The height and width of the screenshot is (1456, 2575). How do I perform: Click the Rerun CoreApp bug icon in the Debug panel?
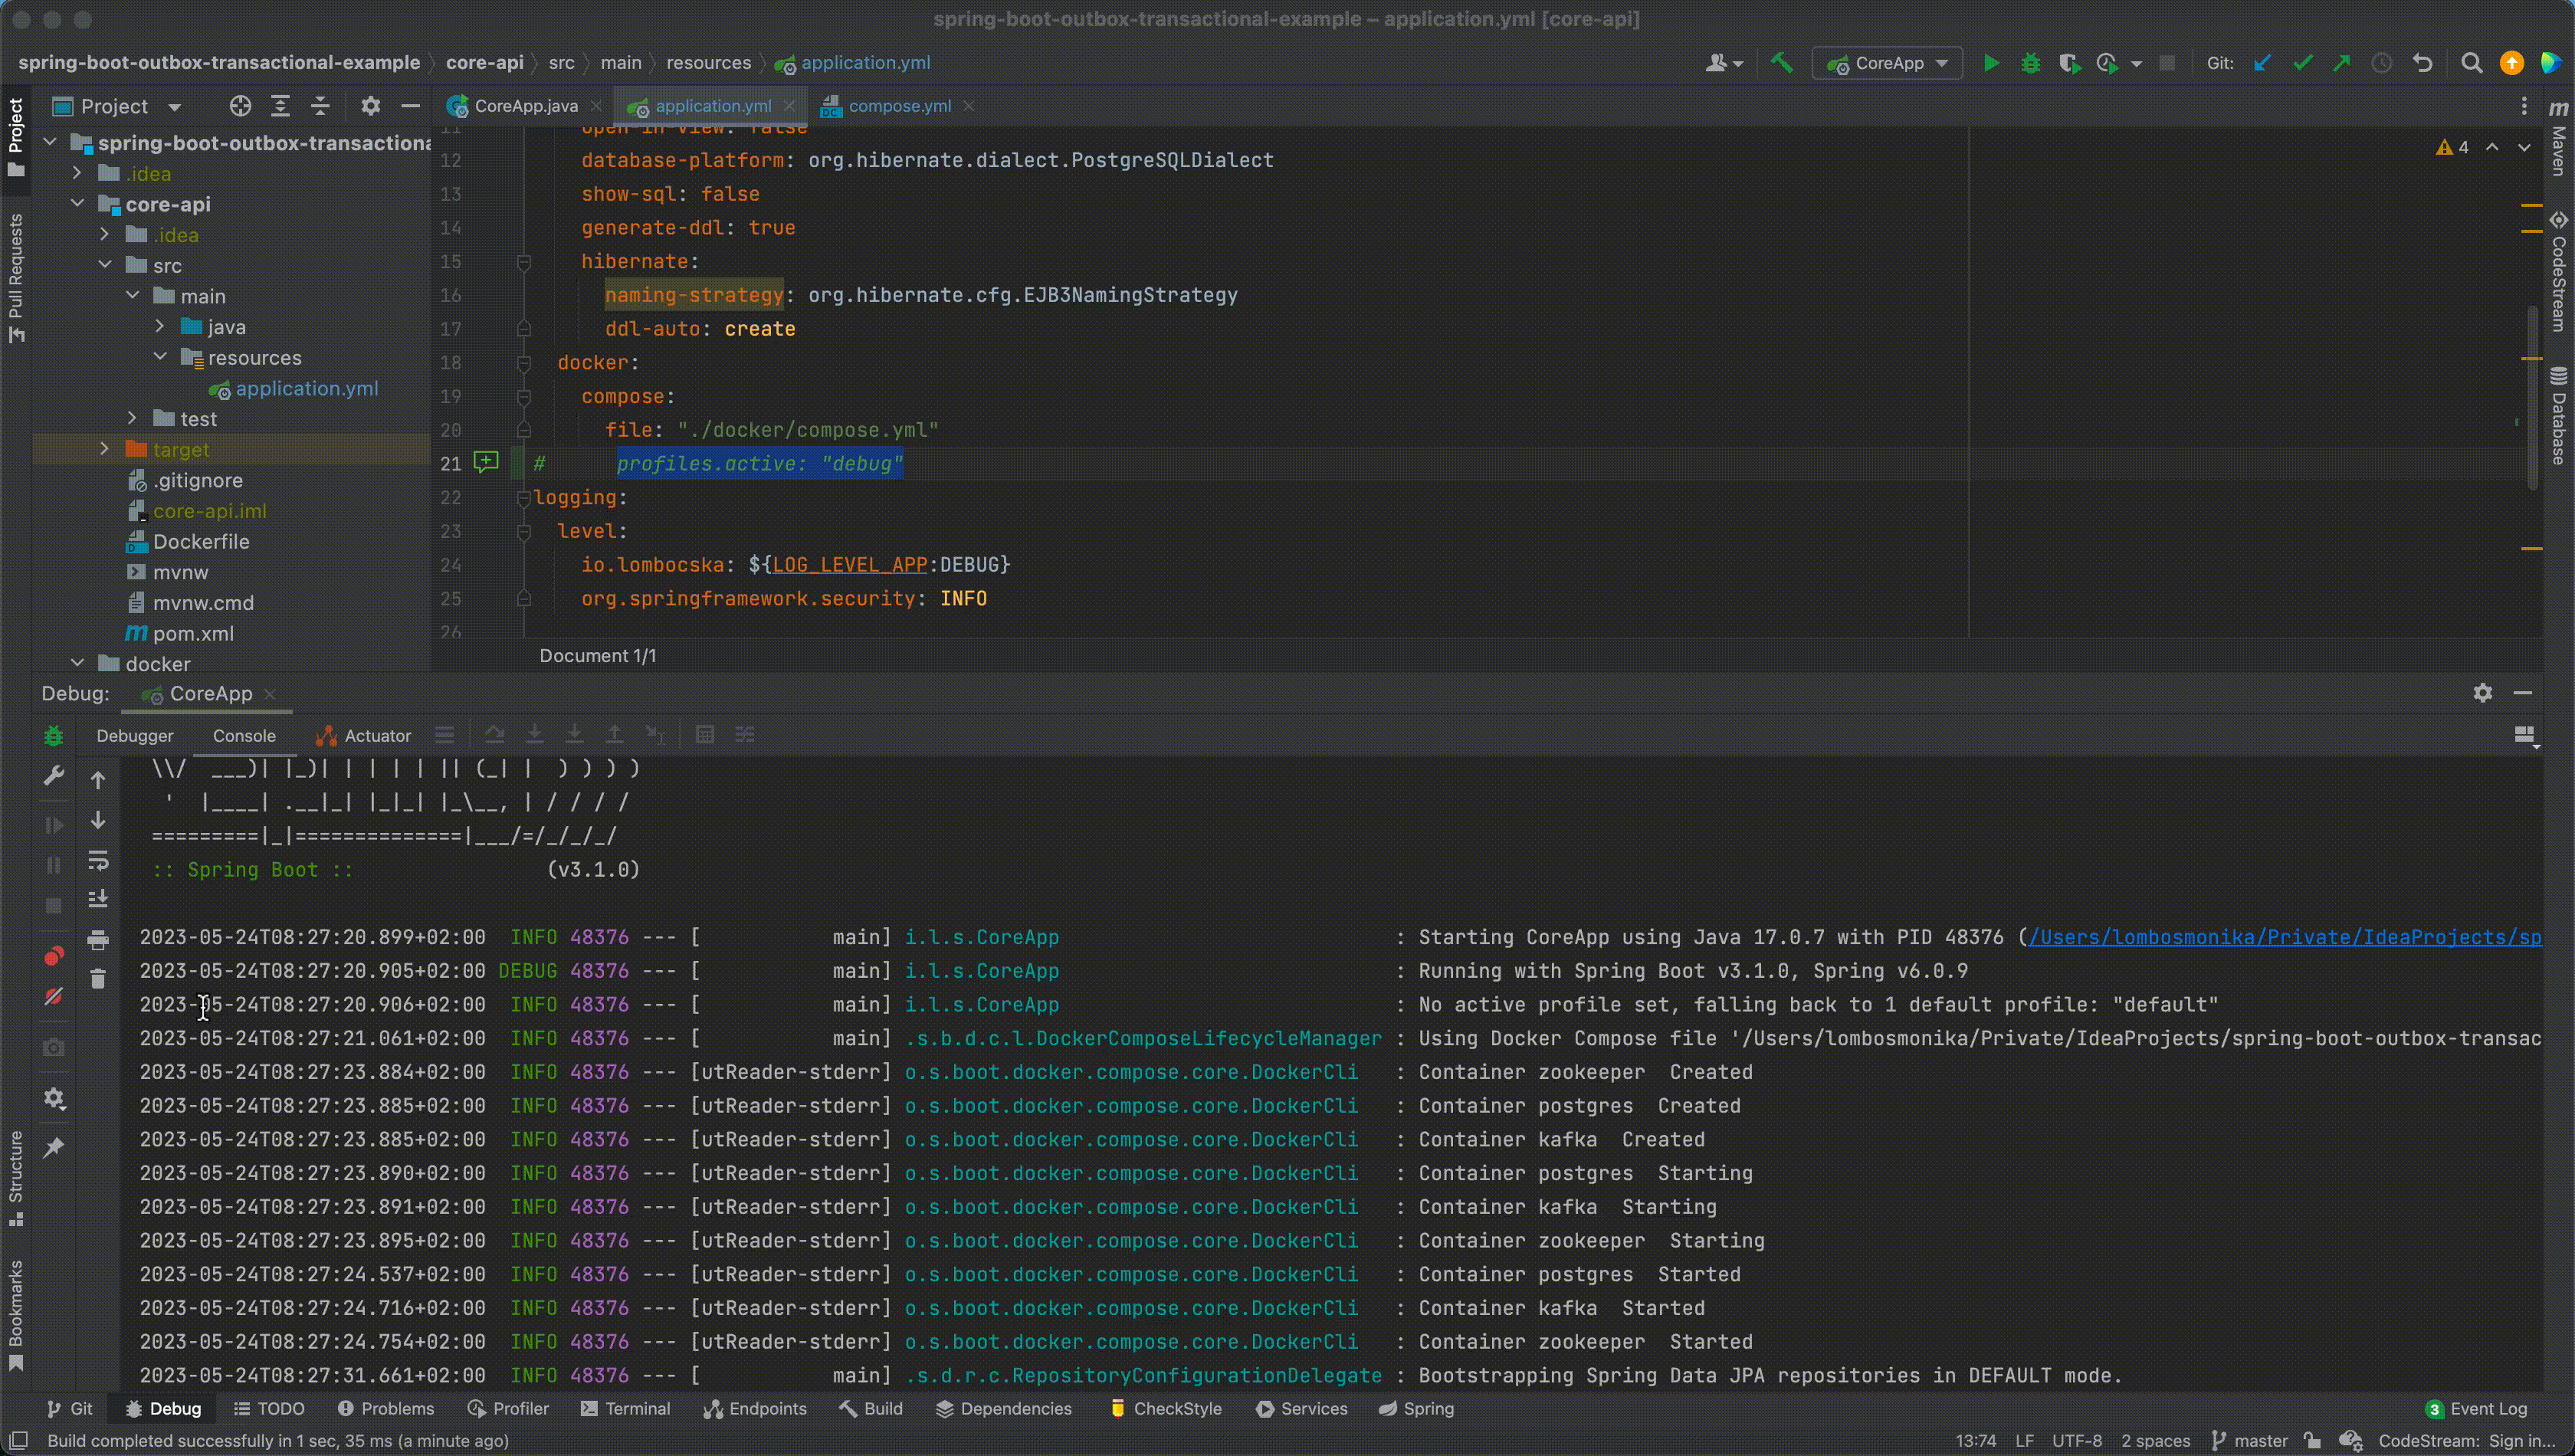[x=54, y=736]
